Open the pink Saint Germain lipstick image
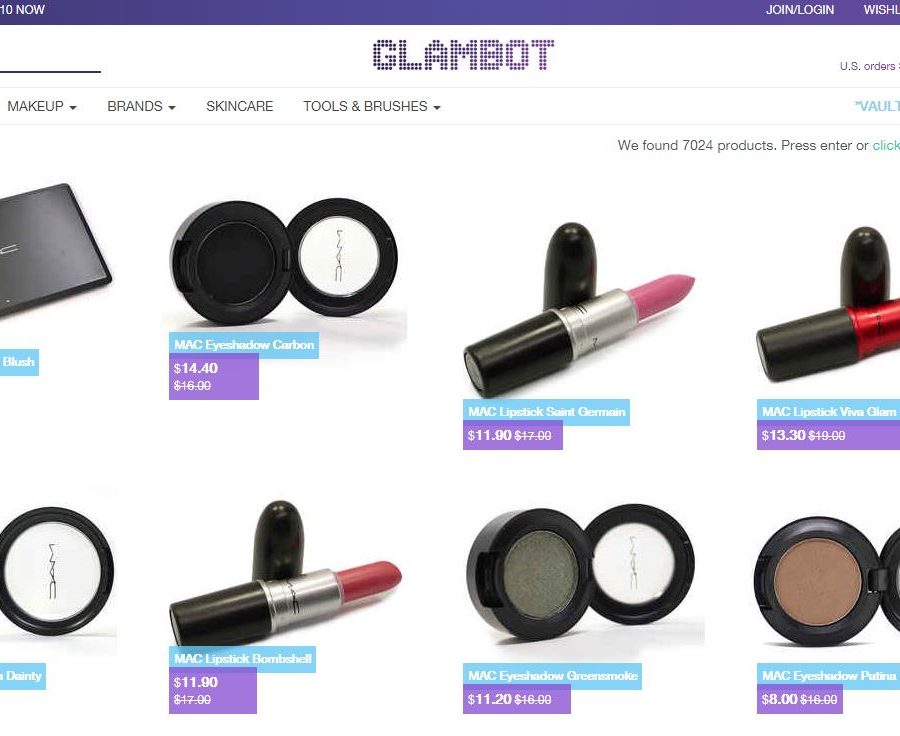 579,310
